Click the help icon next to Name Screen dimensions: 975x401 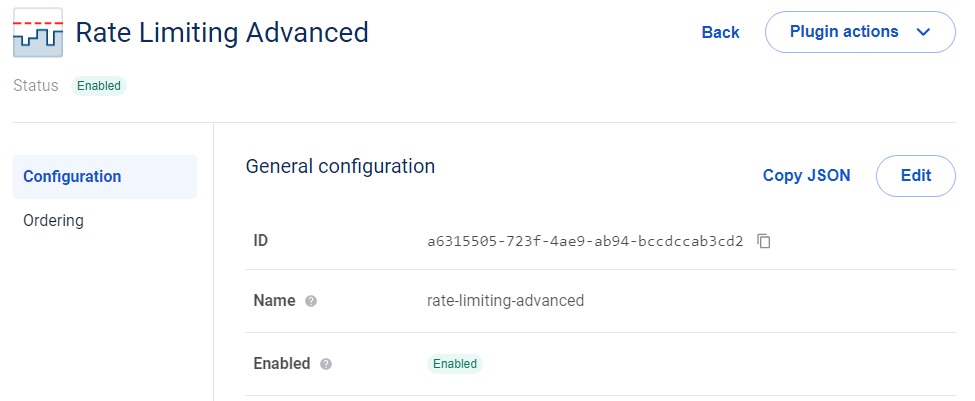click(x=311, y=301)
